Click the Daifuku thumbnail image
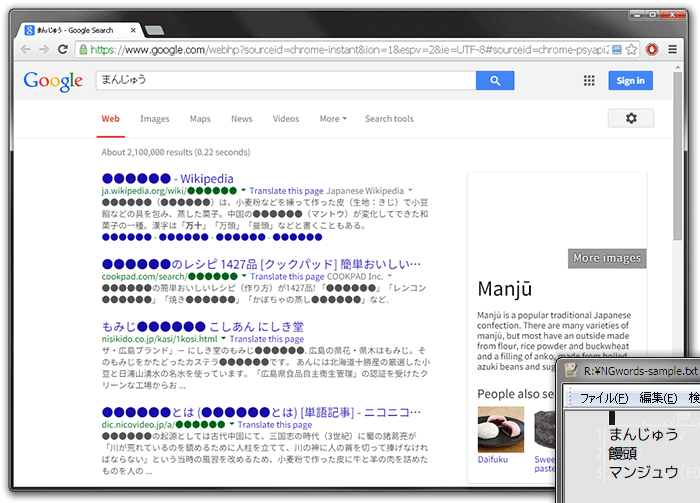The image size is (700, 503). [x=501, y=429]
